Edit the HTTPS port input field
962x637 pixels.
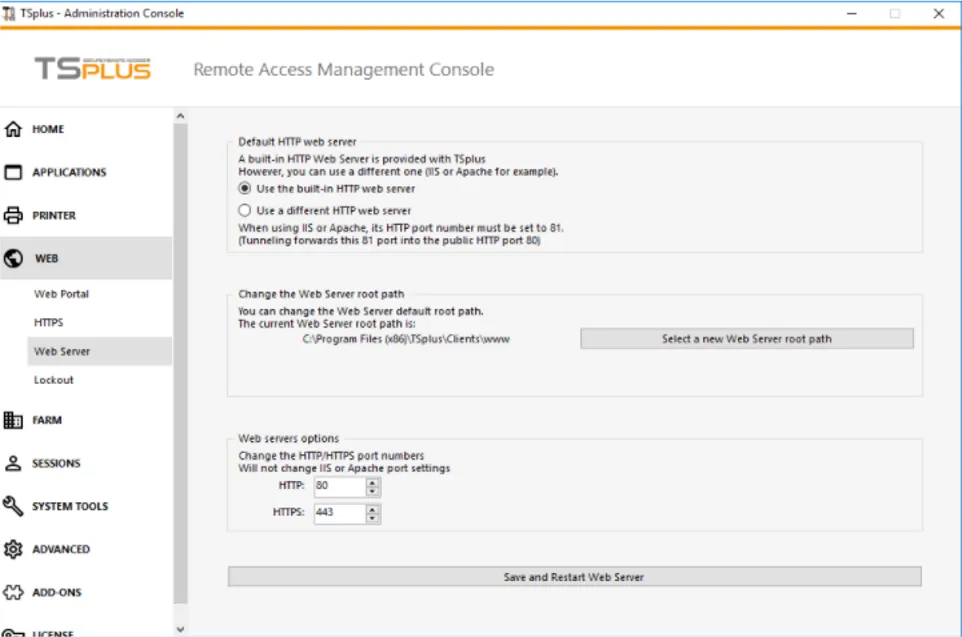[337, 513]
